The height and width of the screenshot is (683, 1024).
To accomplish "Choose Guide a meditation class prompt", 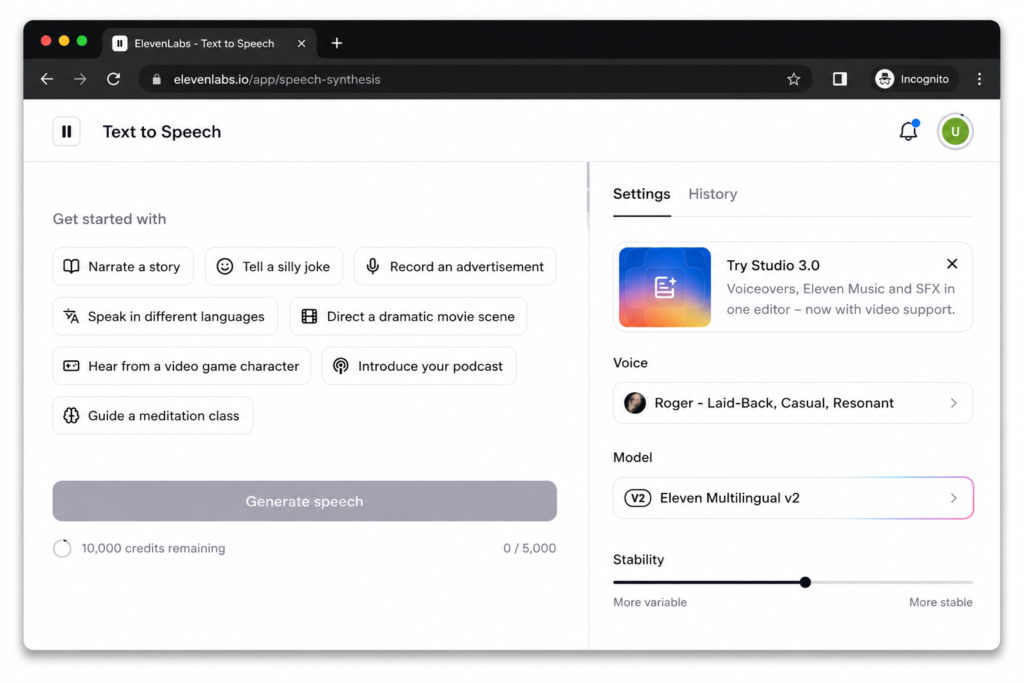I will pyautogui.click(x=152, y=416).
